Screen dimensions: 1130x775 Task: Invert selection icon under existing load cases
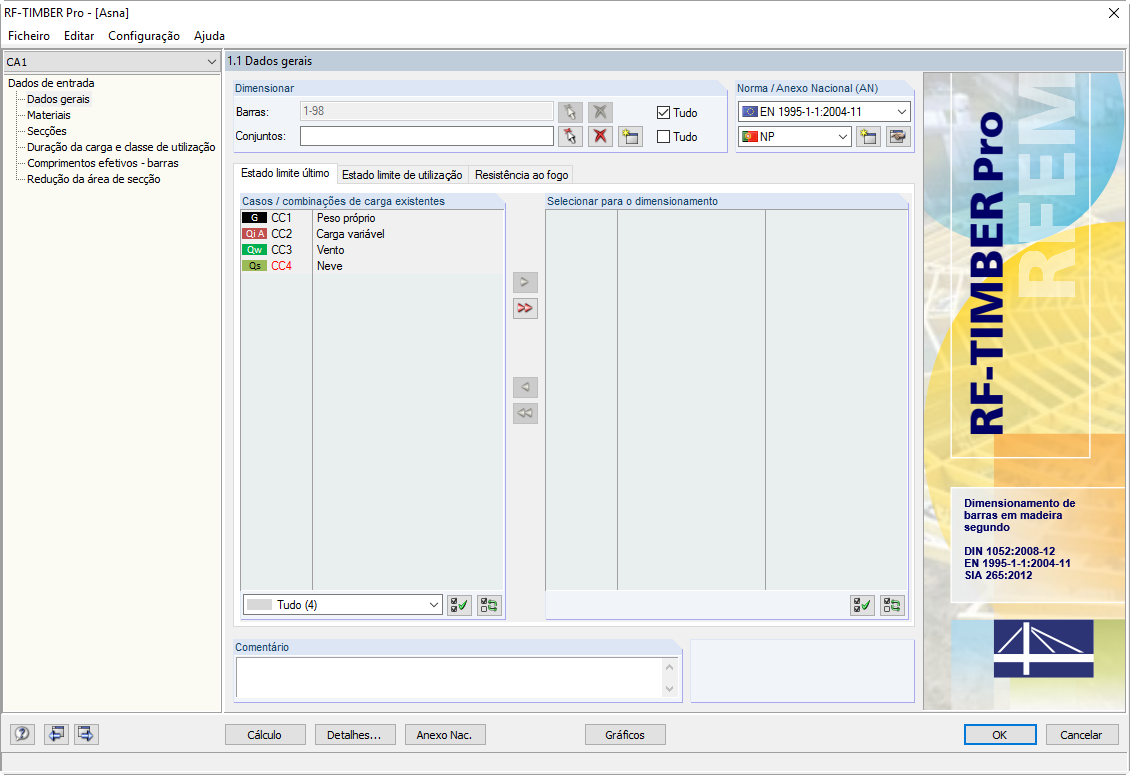[489, 606]
